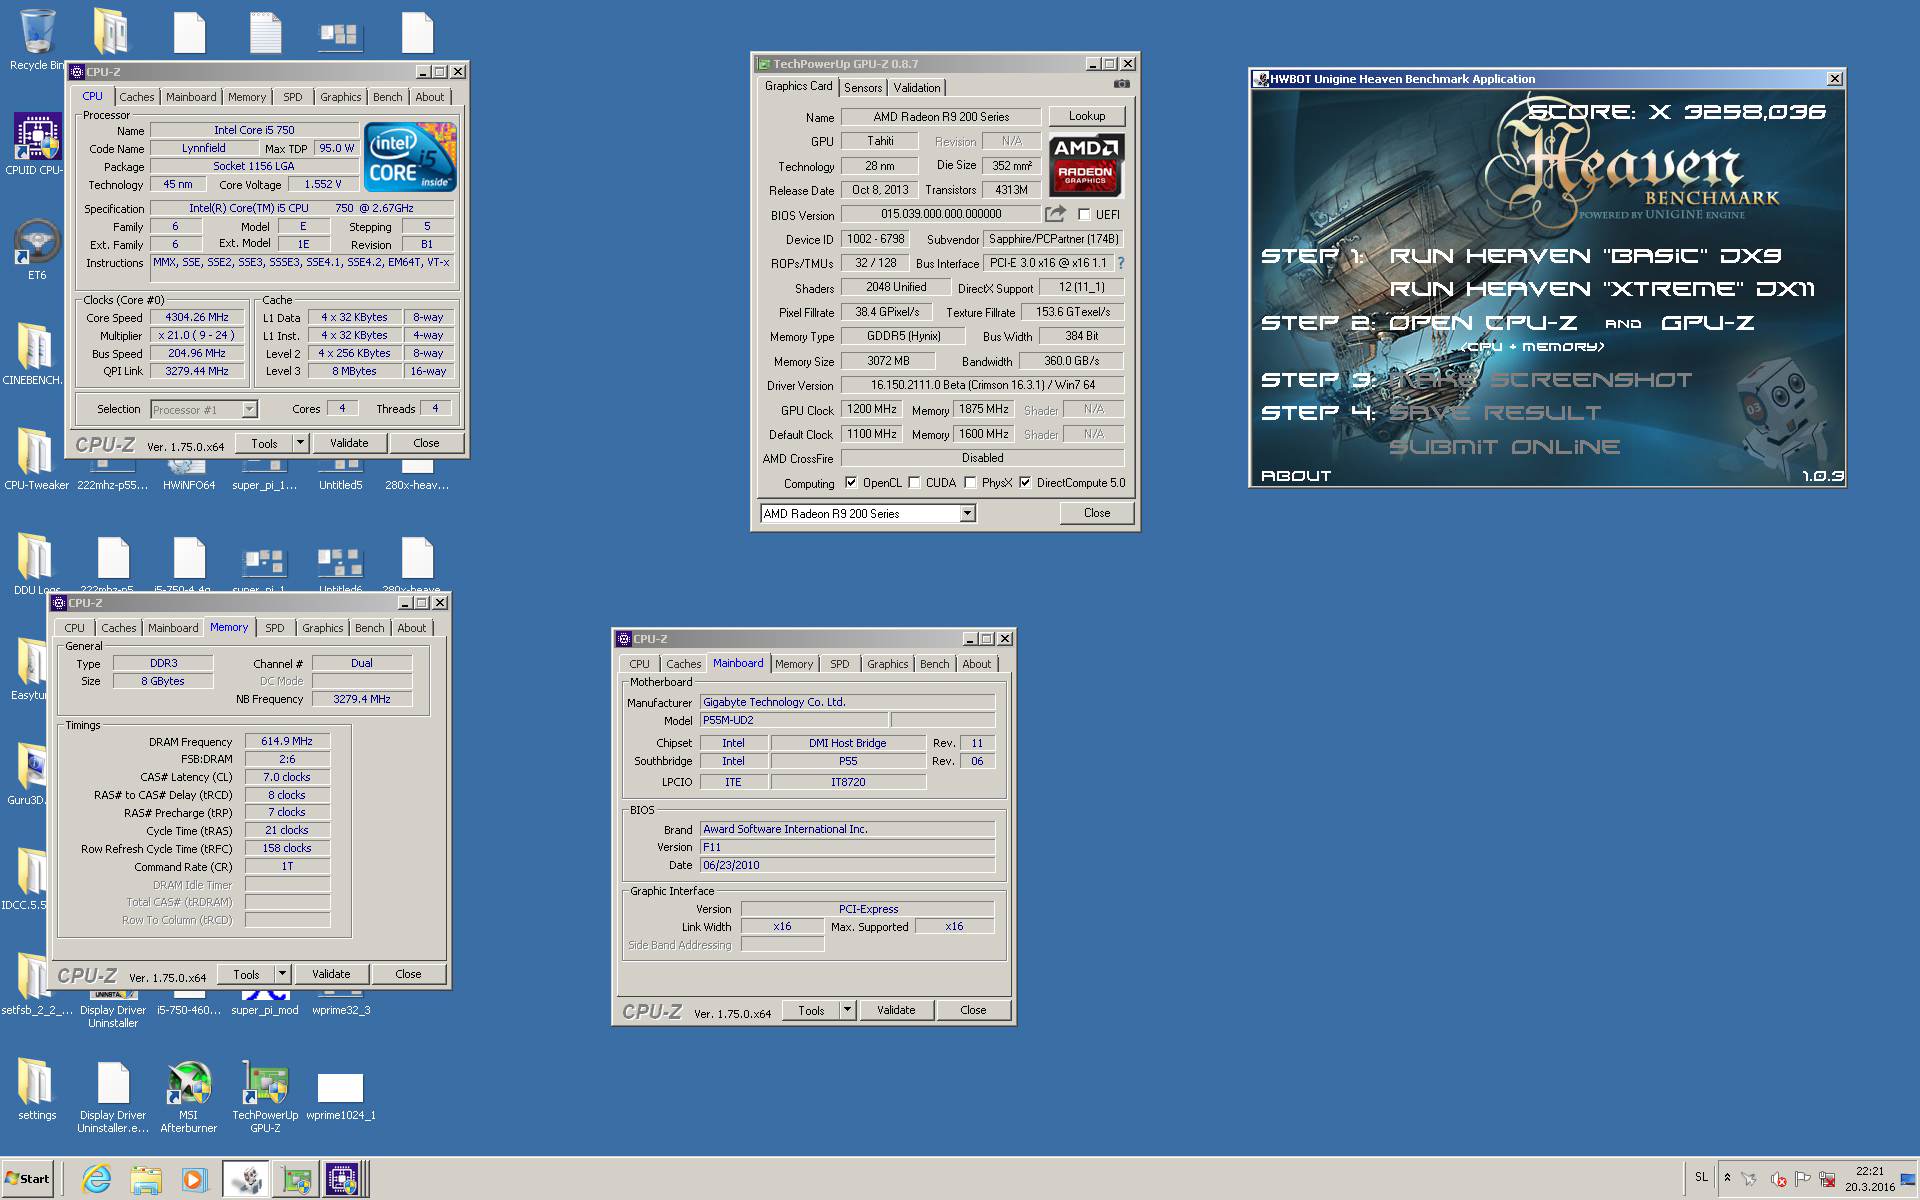Open Internet Explorer from the taskbar
This screenshot has height=1200, width=1920.
coord(96,1179)
